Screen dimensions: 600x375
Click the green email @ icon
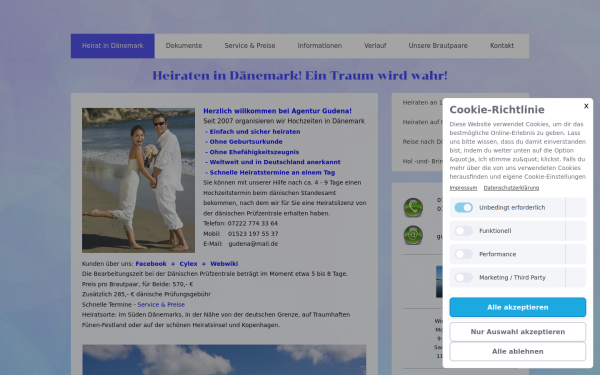coord(413,235)
